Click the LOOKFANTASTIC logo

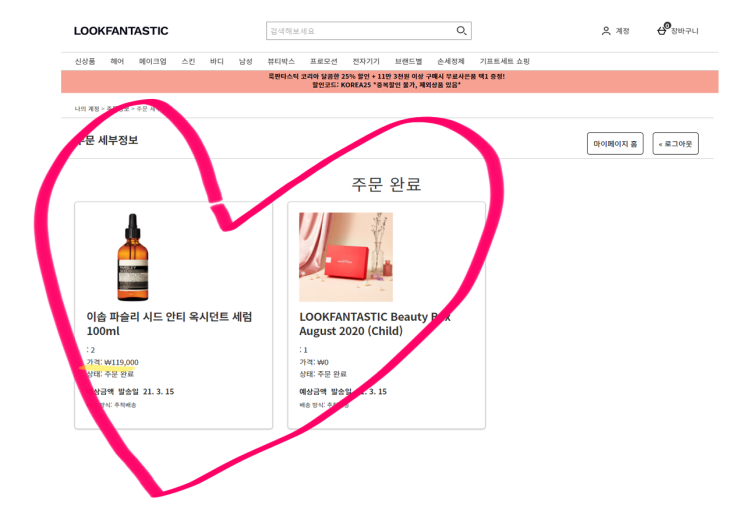point(121,31)
